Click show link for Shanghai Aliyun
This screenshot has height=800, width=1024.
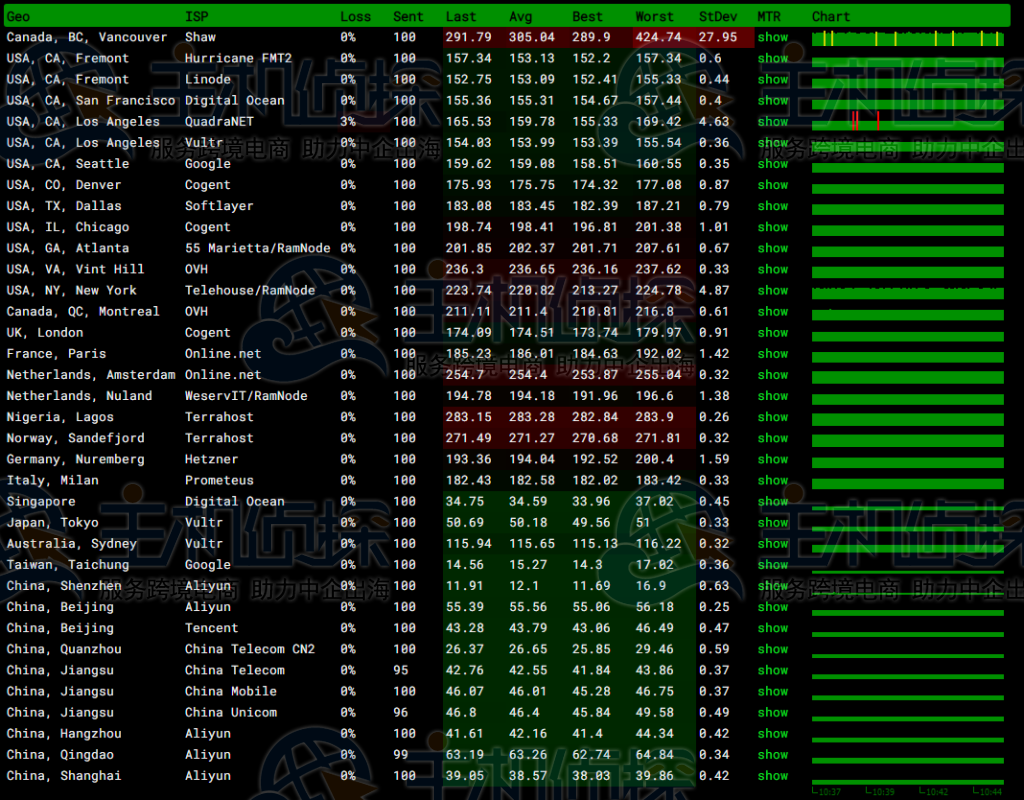[772, 776]
